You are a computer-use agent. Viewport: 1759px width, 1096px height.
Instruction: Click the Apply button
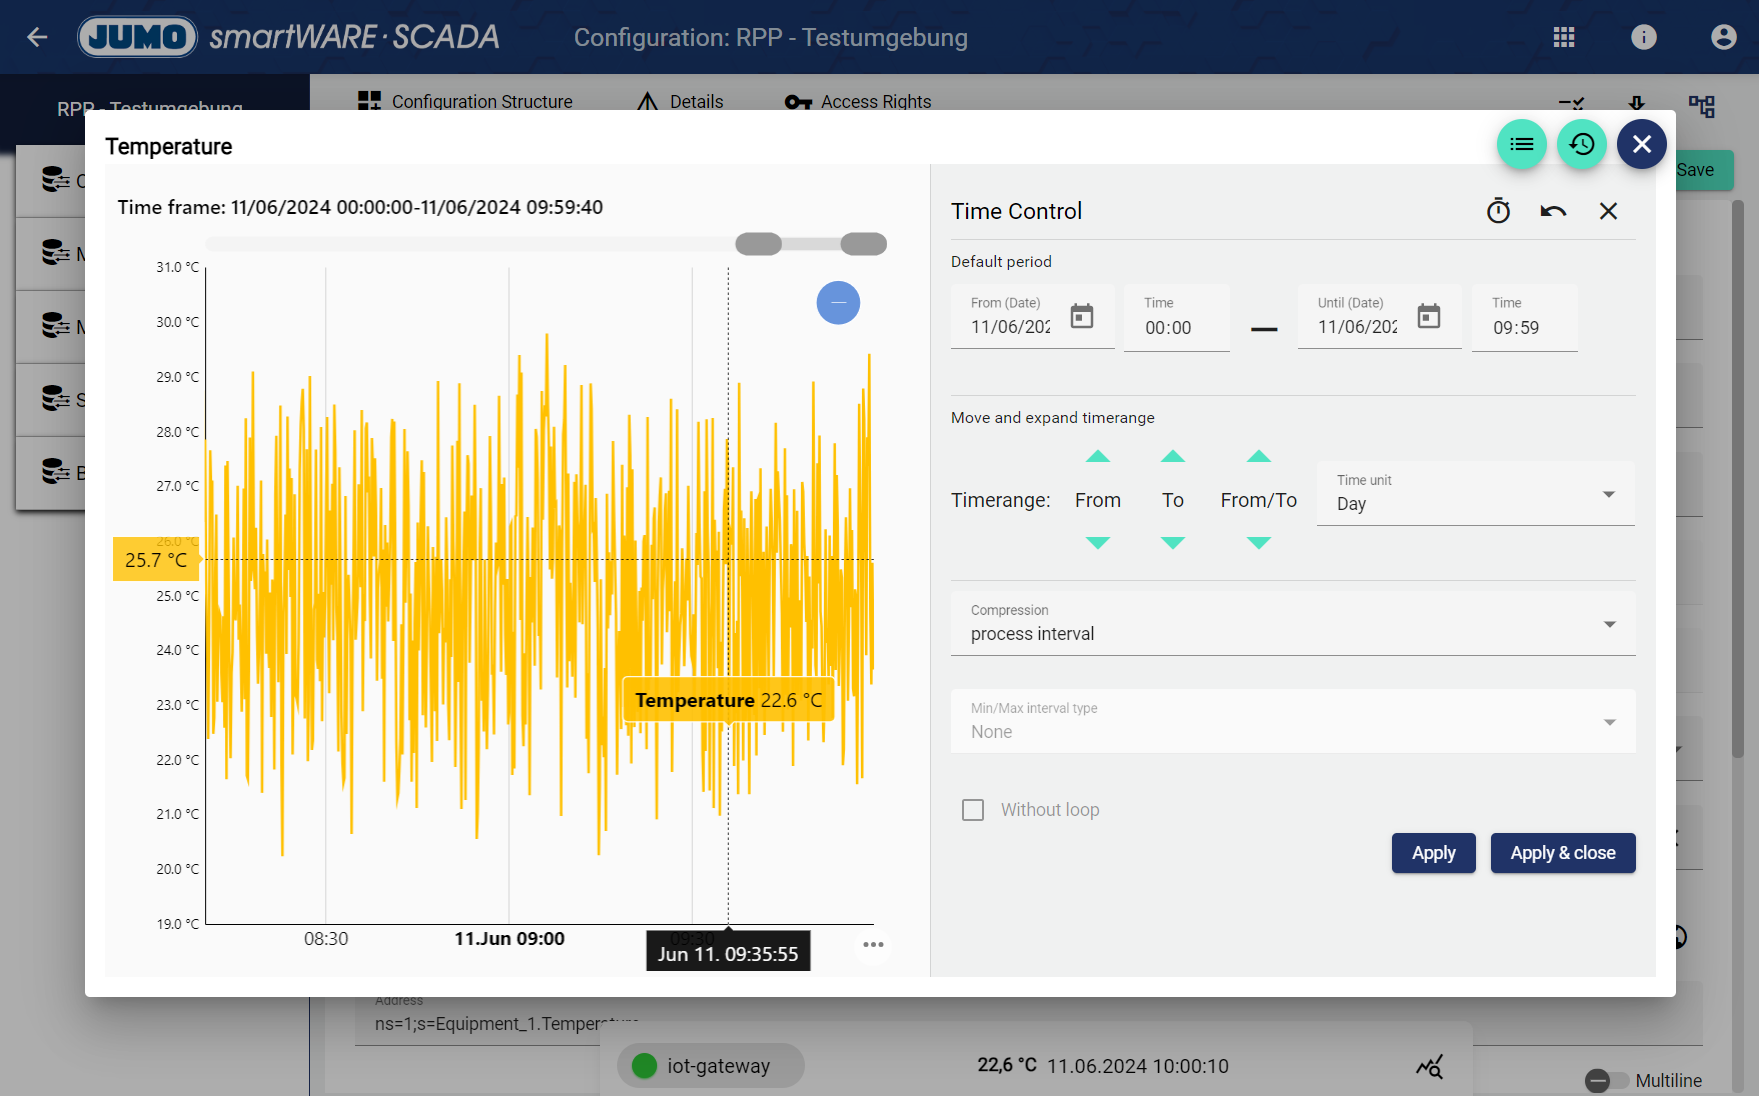[1433, 853]
